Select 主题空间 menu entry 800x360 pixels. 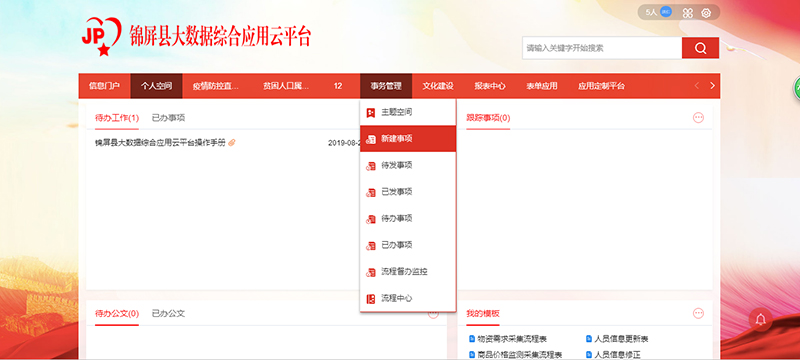tap(408, 112)
